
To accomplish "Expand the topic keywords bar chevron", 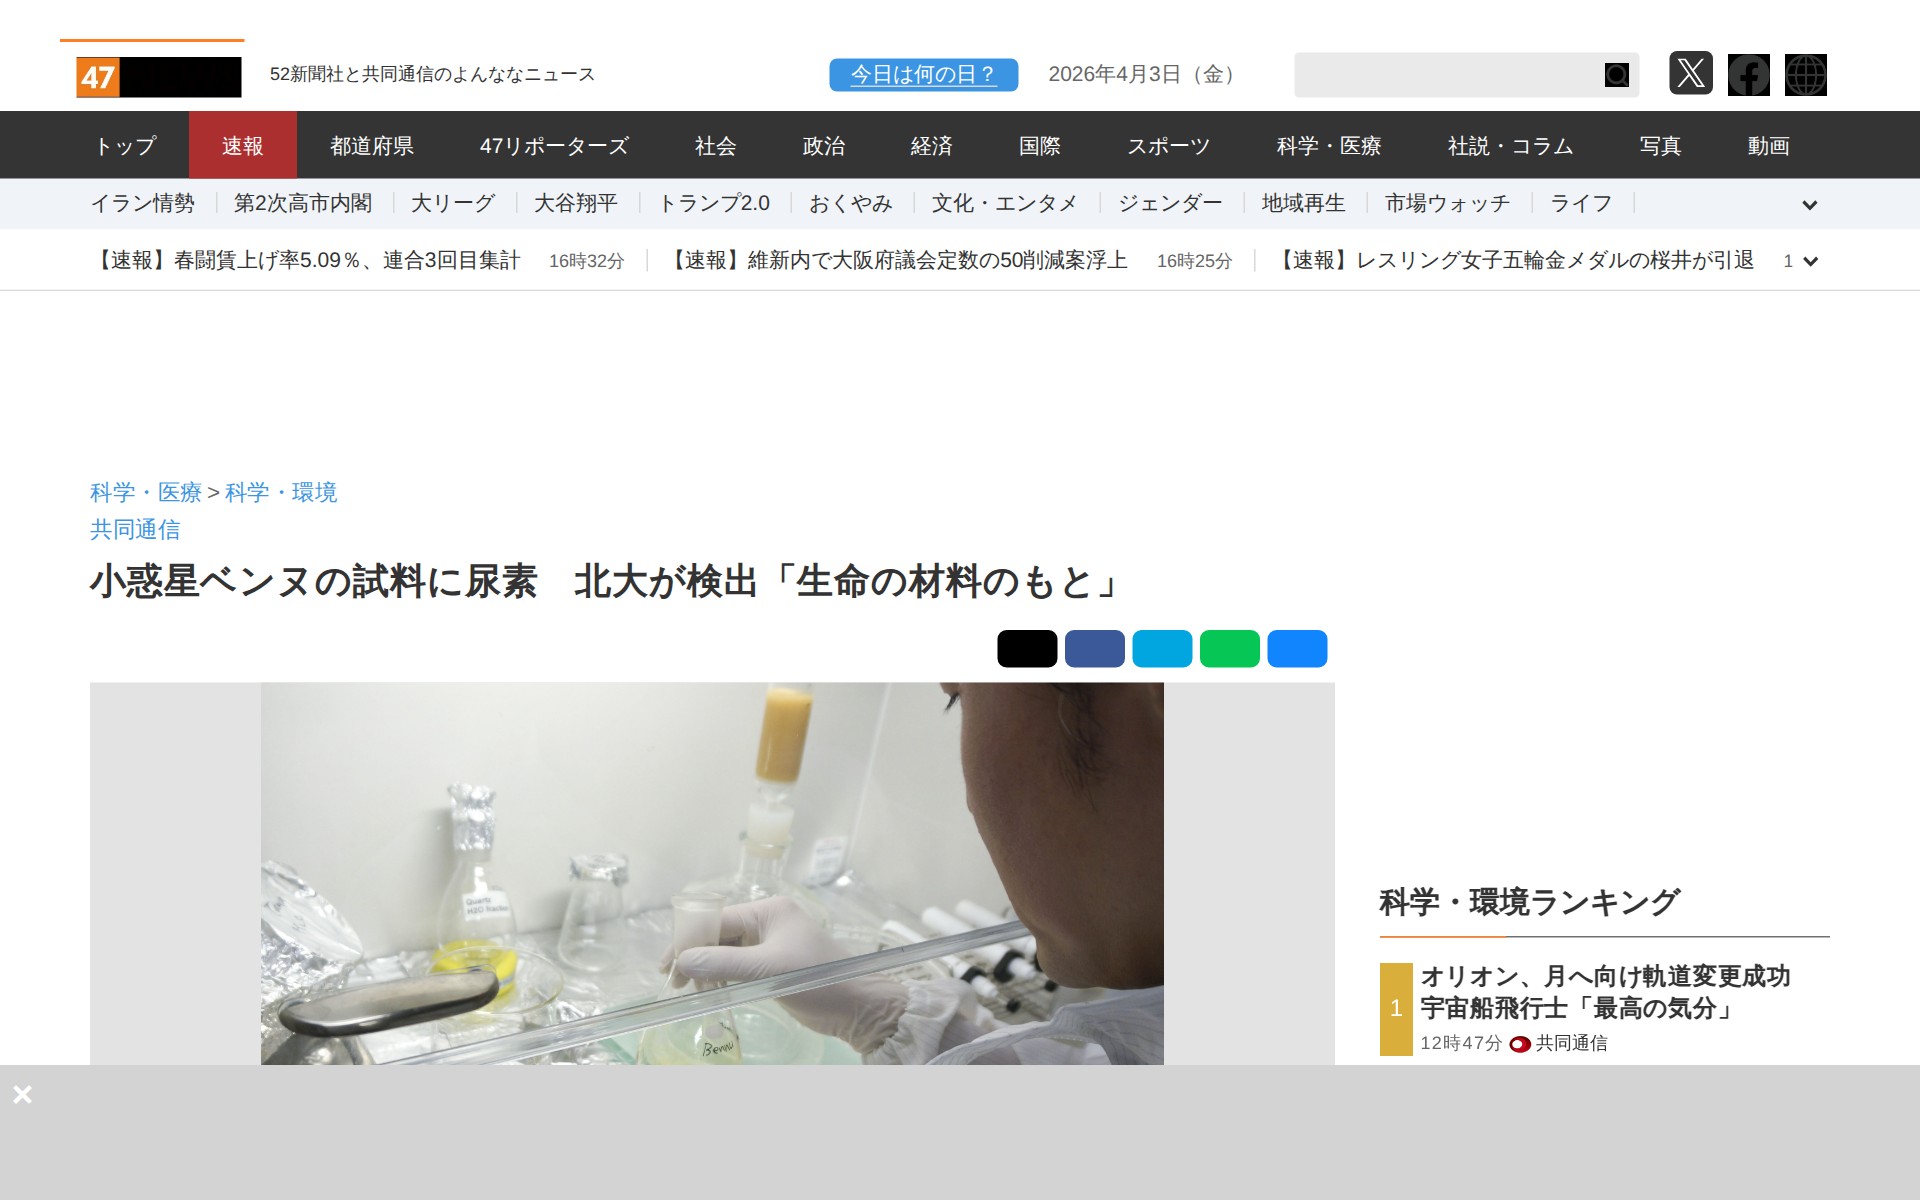I will coord(1809,205).
